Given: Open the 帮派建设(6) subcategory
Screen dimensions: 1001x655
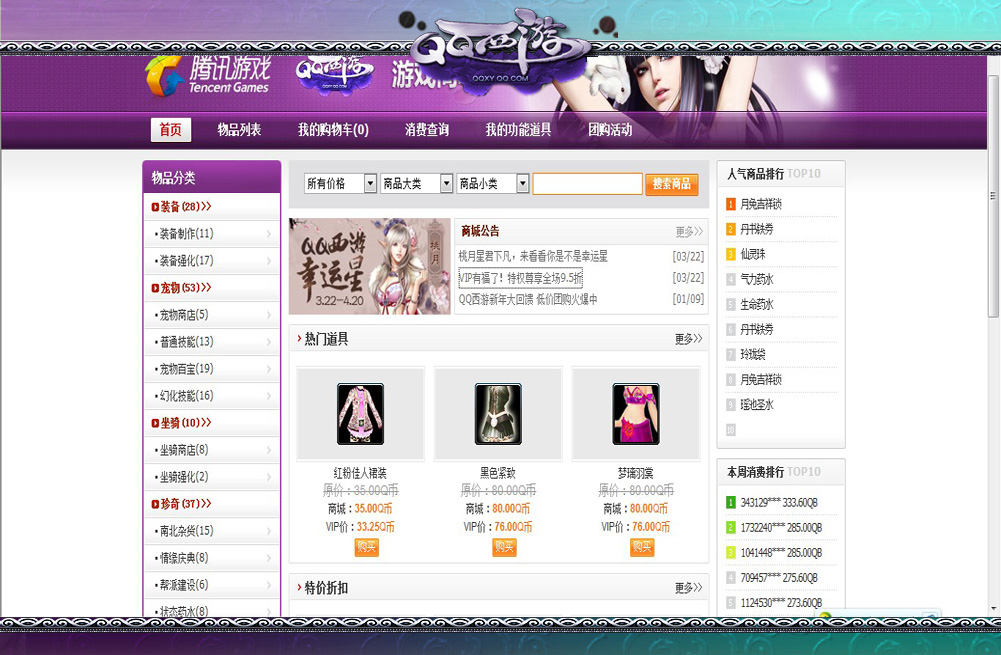Looking at the screenshot, I should (184, 585).
